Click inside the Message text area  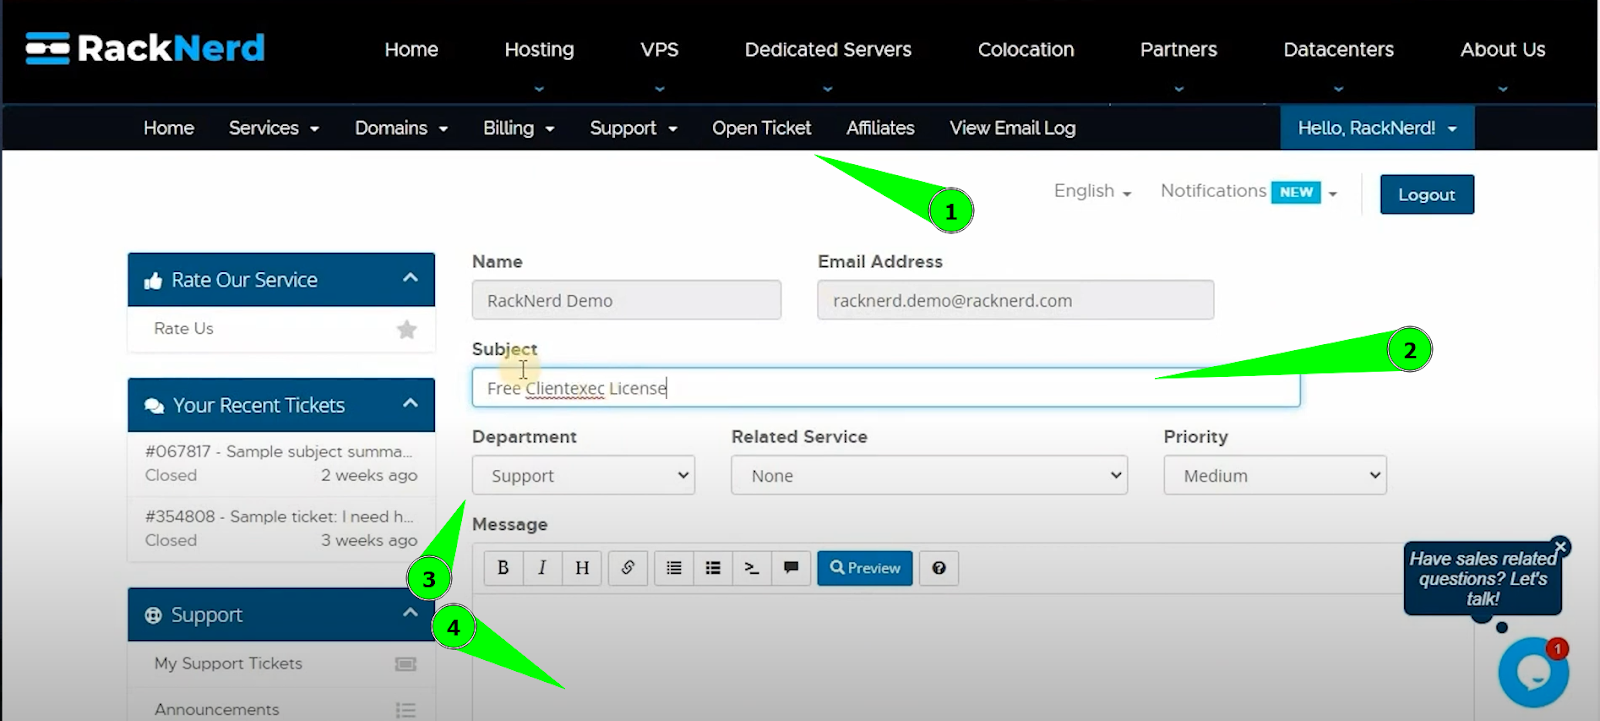tap(972, 657)
